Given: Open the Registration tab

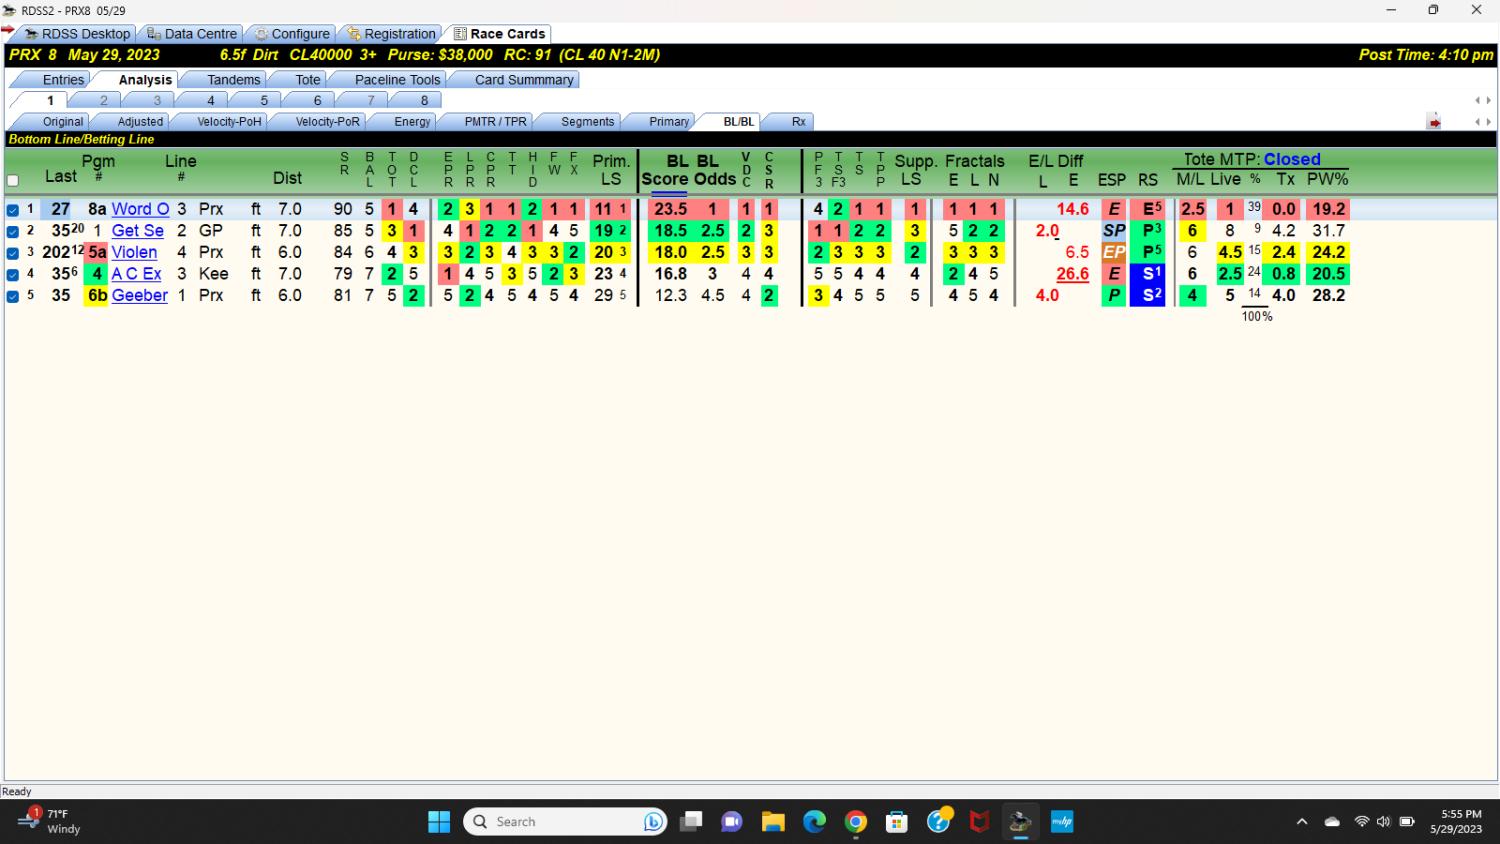Looking at the screenshot, I should [x=392, y=34].
